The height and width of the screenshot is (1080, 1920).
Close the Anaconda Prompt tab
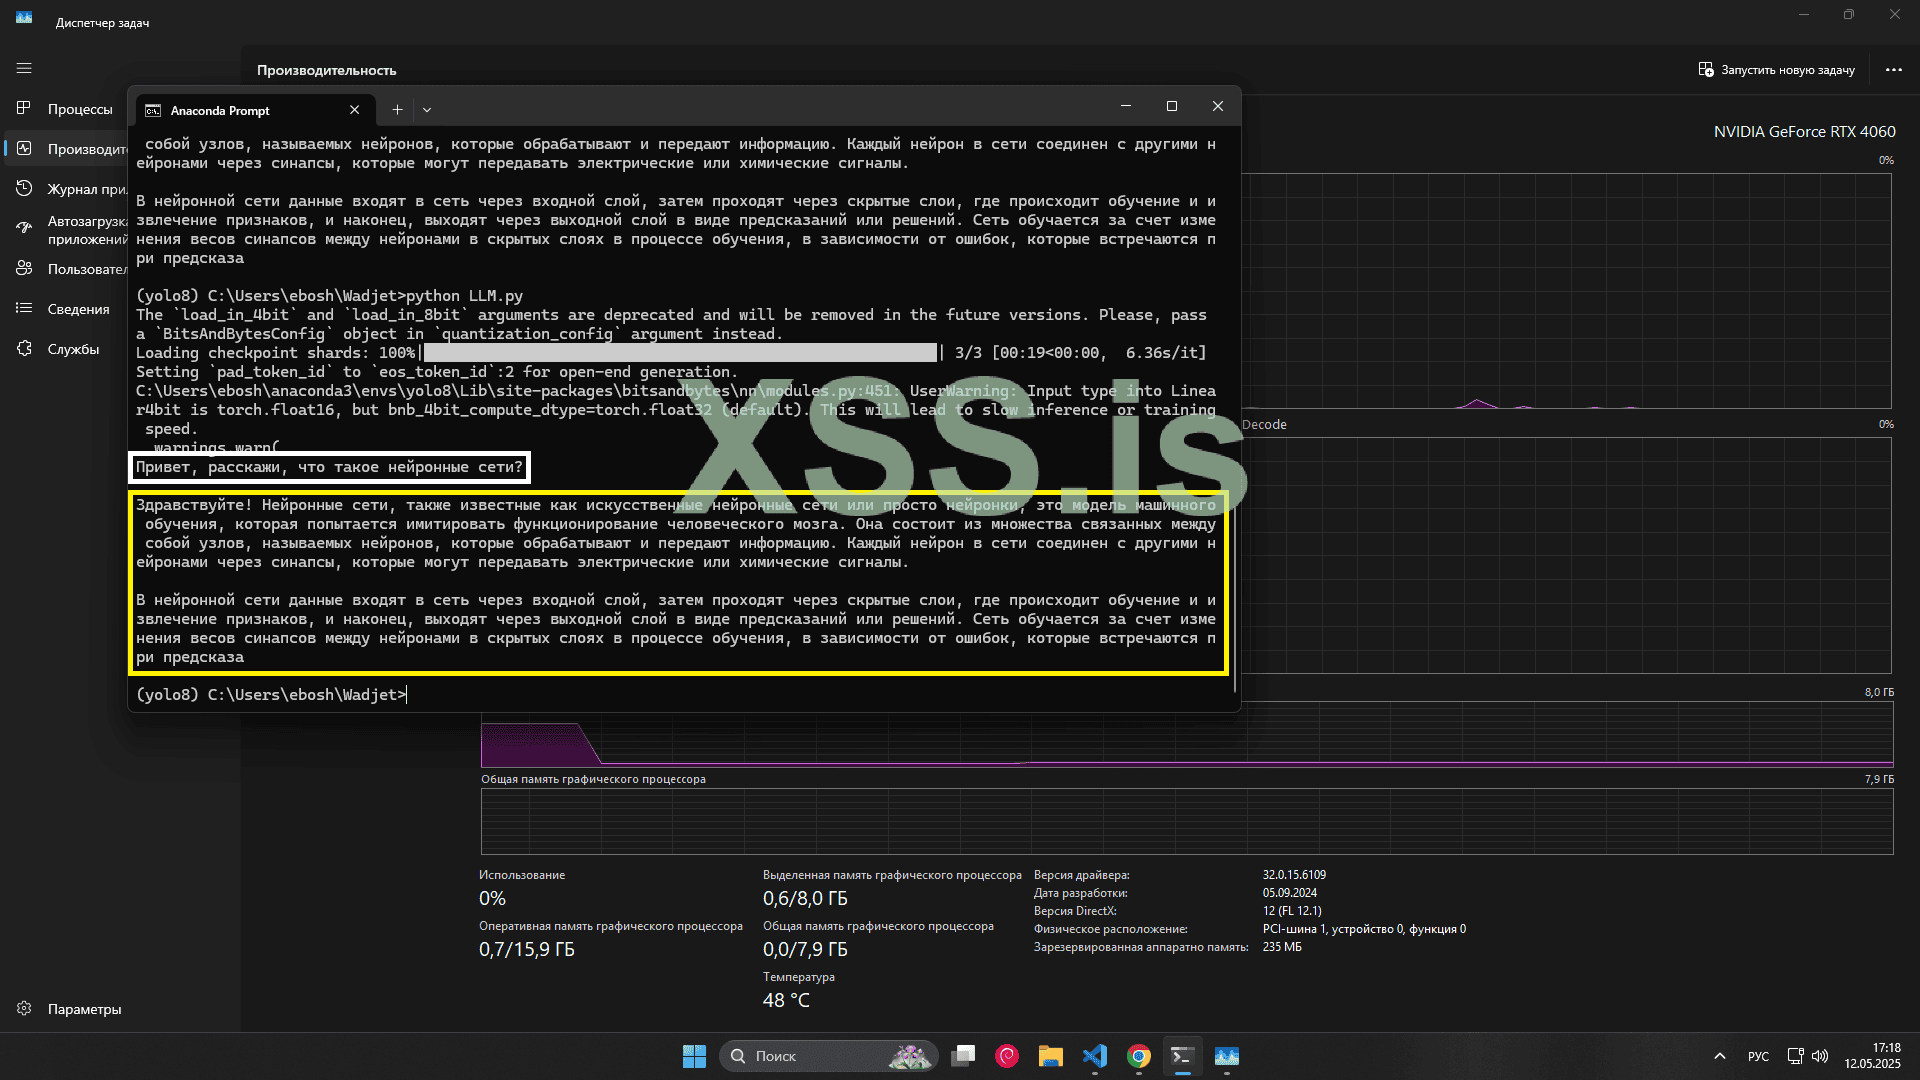click(354, 110)
